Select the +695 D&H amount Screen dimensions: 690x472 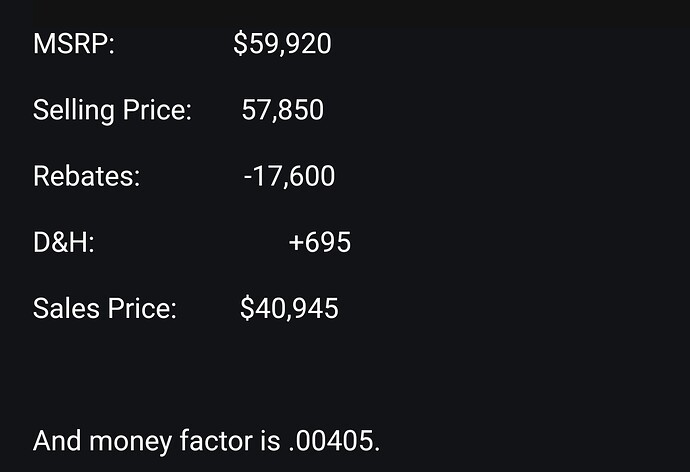click(320, 242)
